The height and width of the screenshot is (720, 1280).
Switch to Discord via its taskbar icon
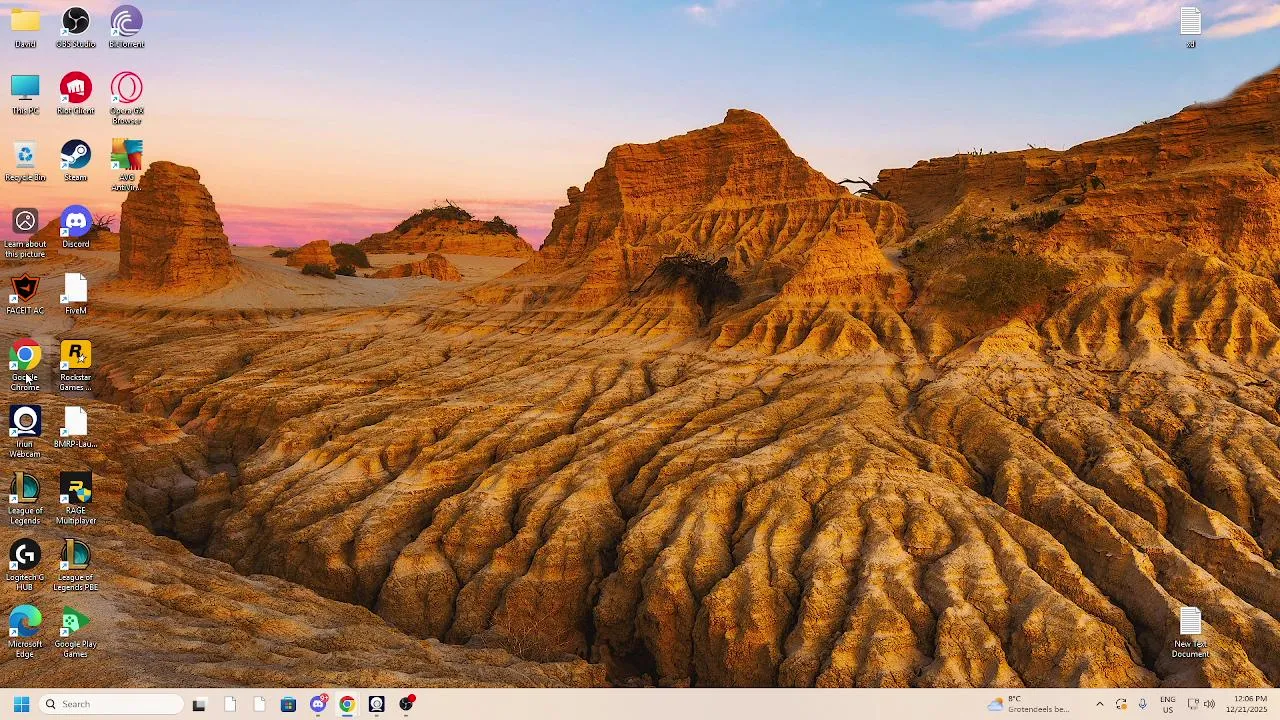pyautogui.click(x=318, y=704)
